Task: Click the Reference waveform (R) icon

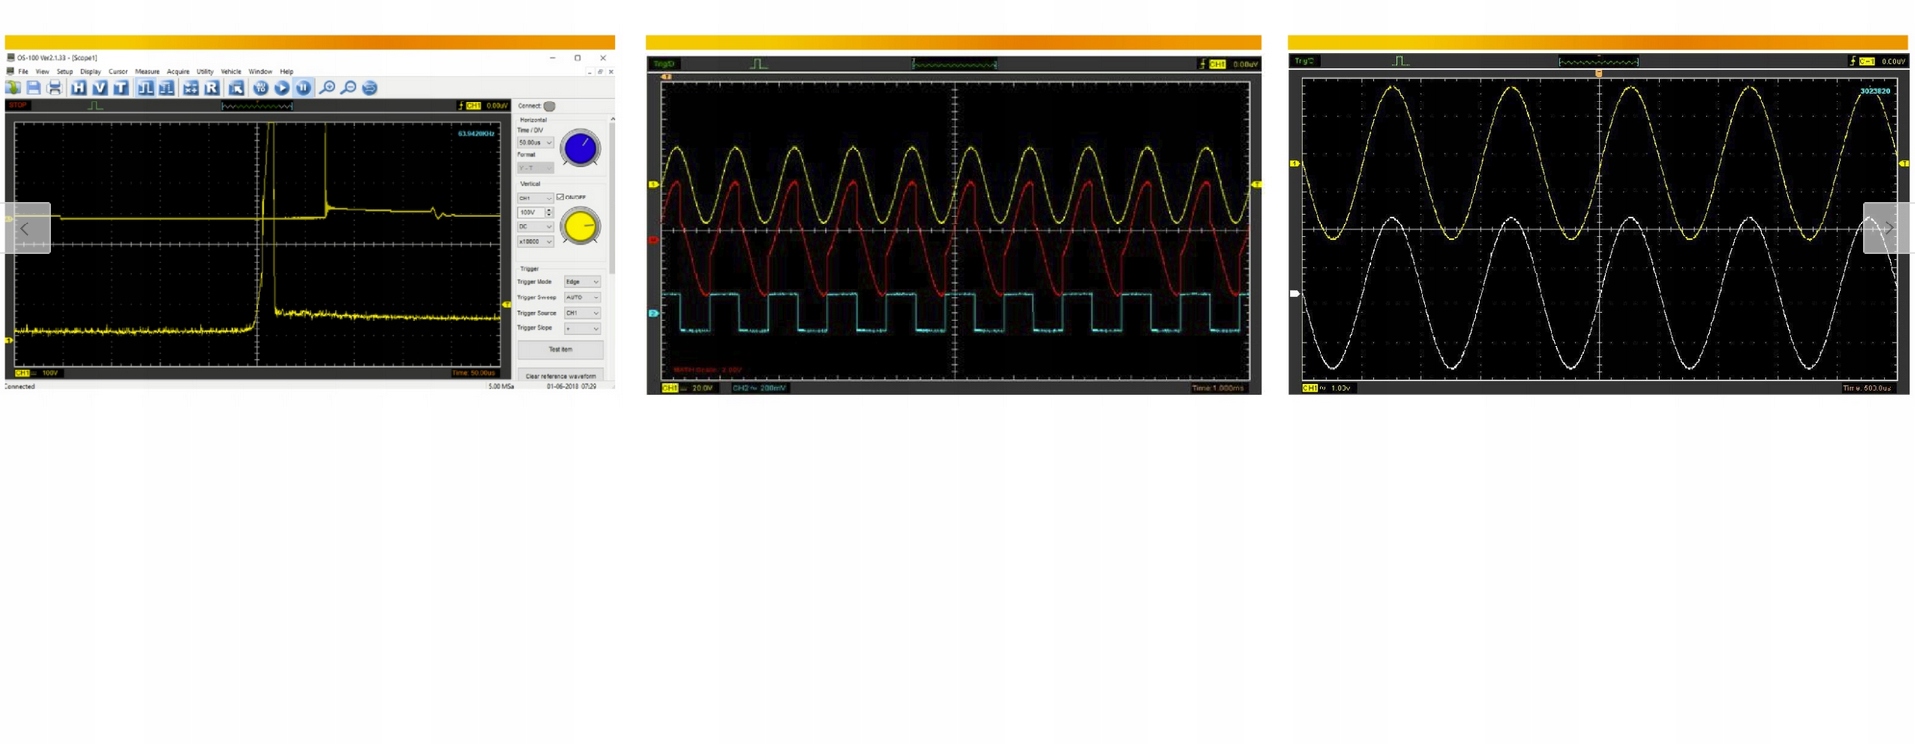Action: pyautogui.click(x=211, y=88)
